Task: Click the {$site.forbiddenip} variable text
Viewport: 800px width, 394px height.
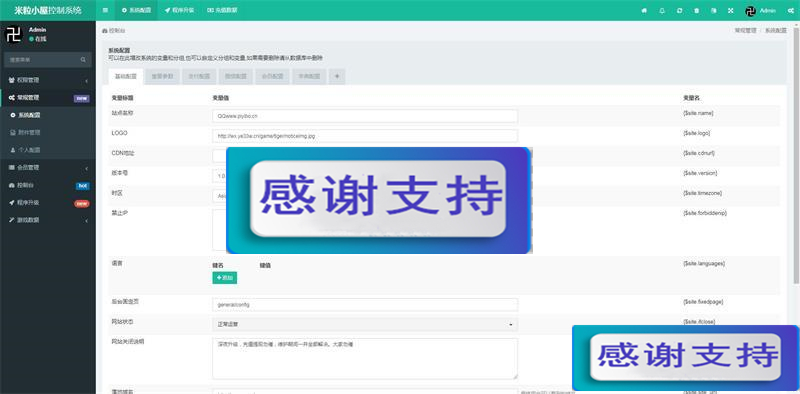Action: (705, 213)
